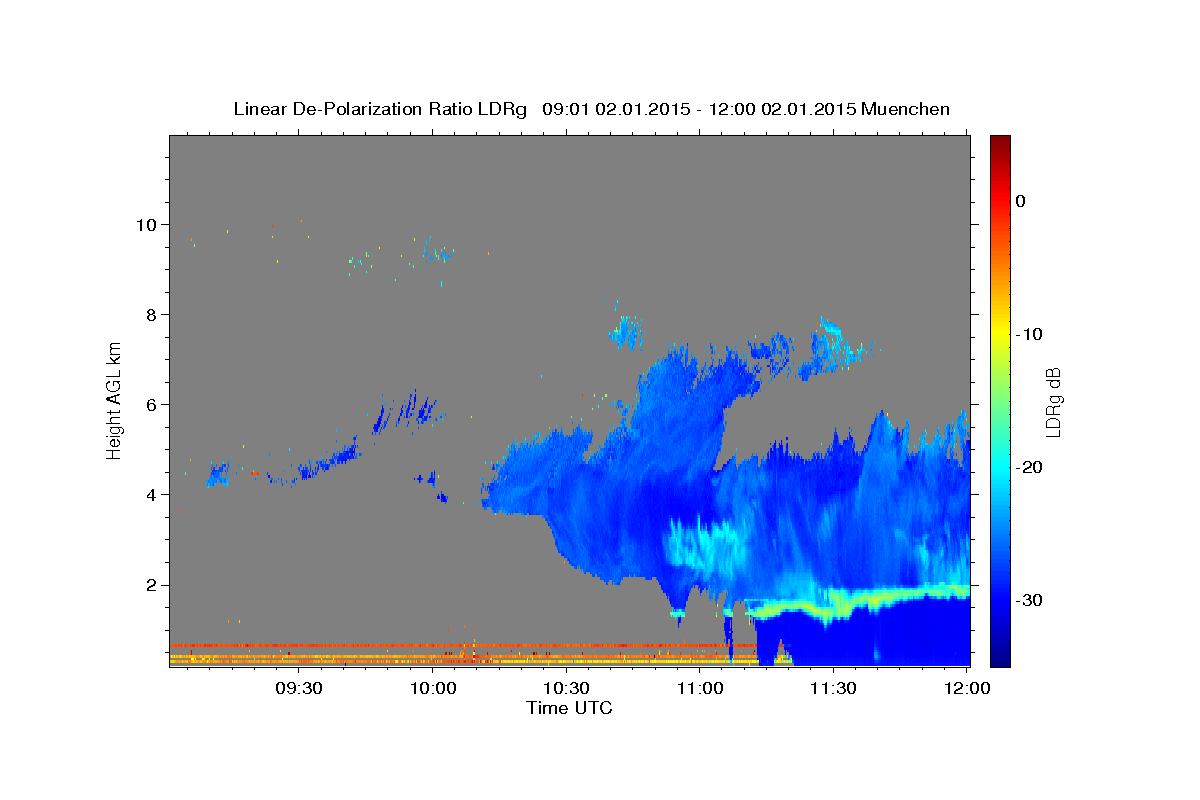Image resolution: width=1200 pixels, height=800 pixels.
Task: Select the 10:30 time tick label
Action: coord(566,688)
